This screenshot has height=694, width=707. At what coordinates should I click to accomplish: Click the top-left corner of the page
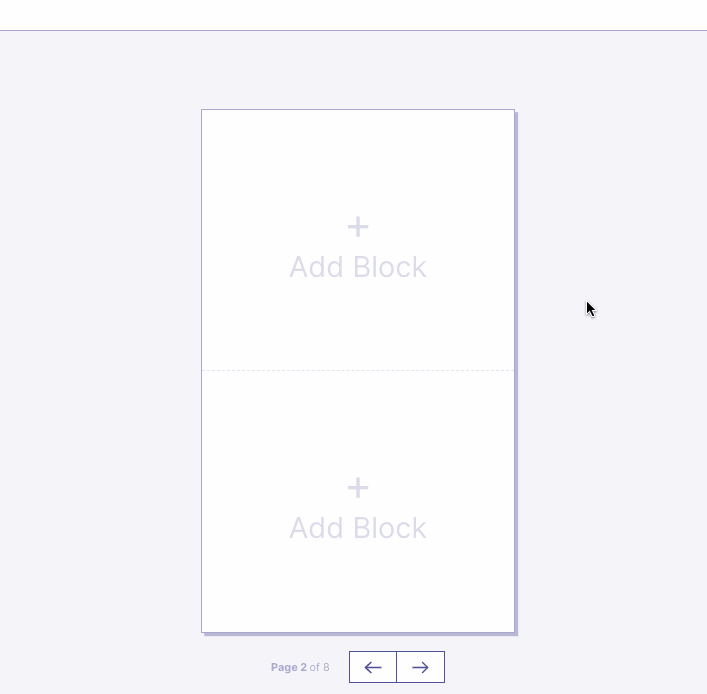[204, 112]
